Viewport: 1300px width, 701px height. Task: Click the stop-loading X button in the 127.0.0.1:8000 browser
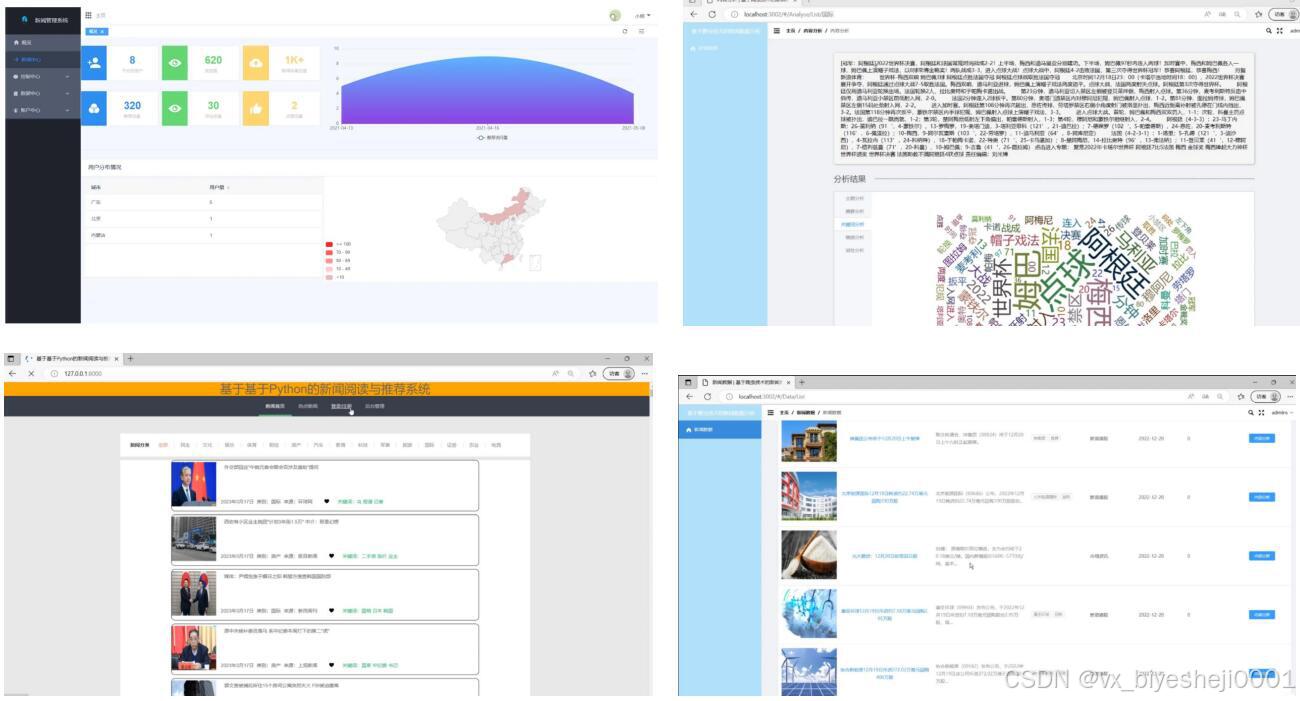tap(33, 374)
